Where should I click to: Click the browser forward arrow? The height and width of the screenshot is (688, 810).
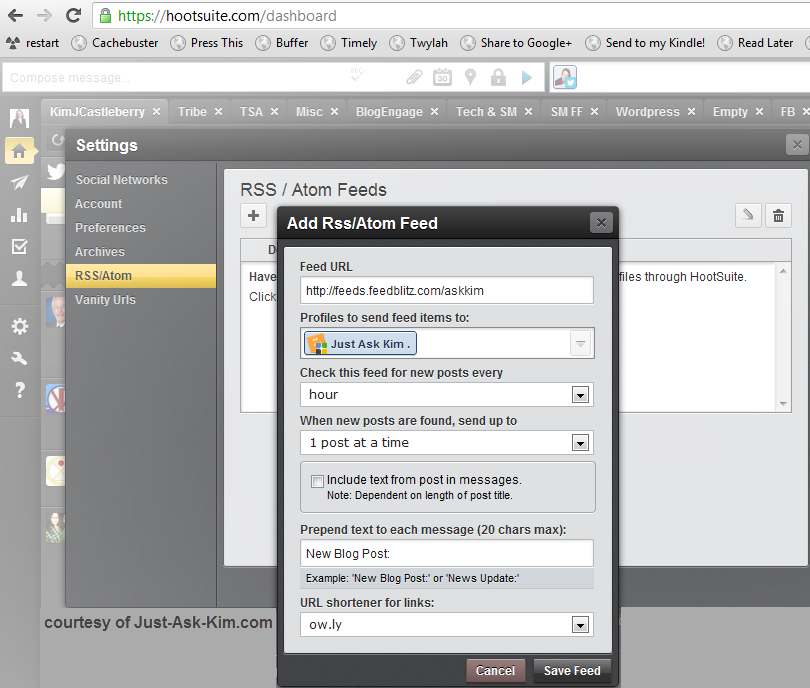click(44, 15)
